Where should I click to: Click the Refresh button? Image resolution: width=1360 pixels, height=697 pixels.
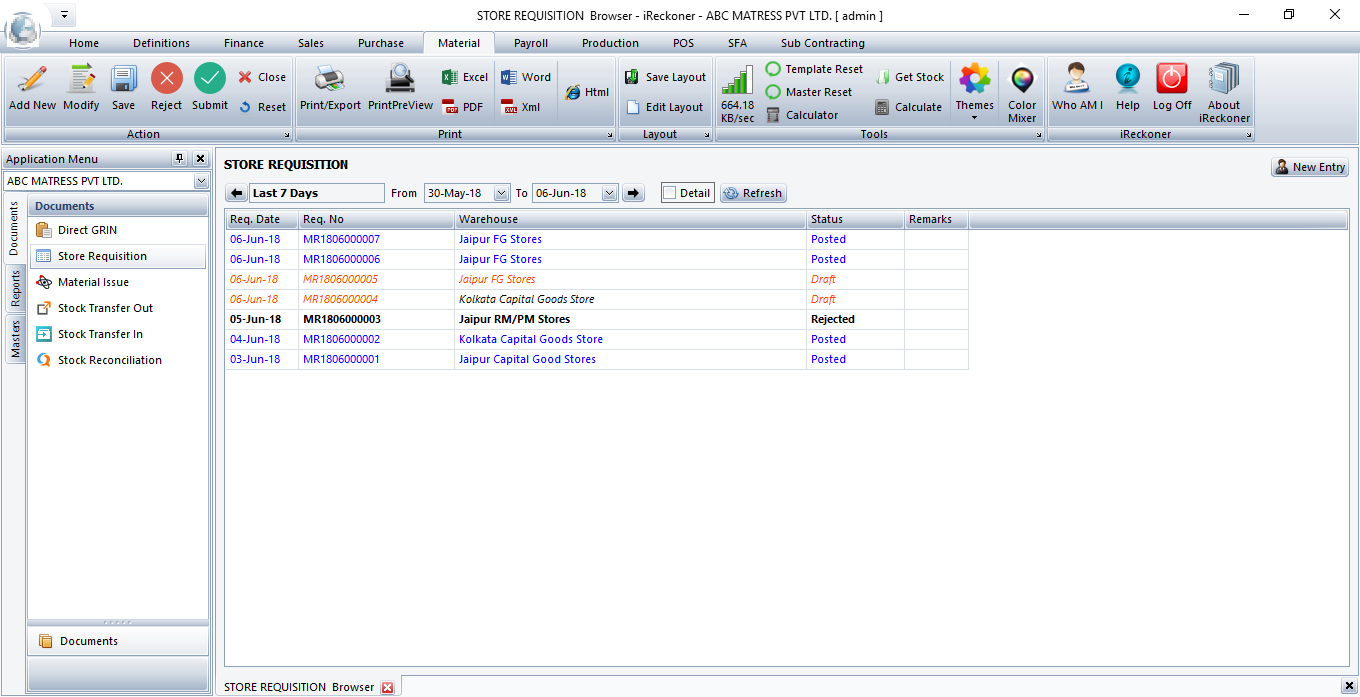[x=753, y=193]
